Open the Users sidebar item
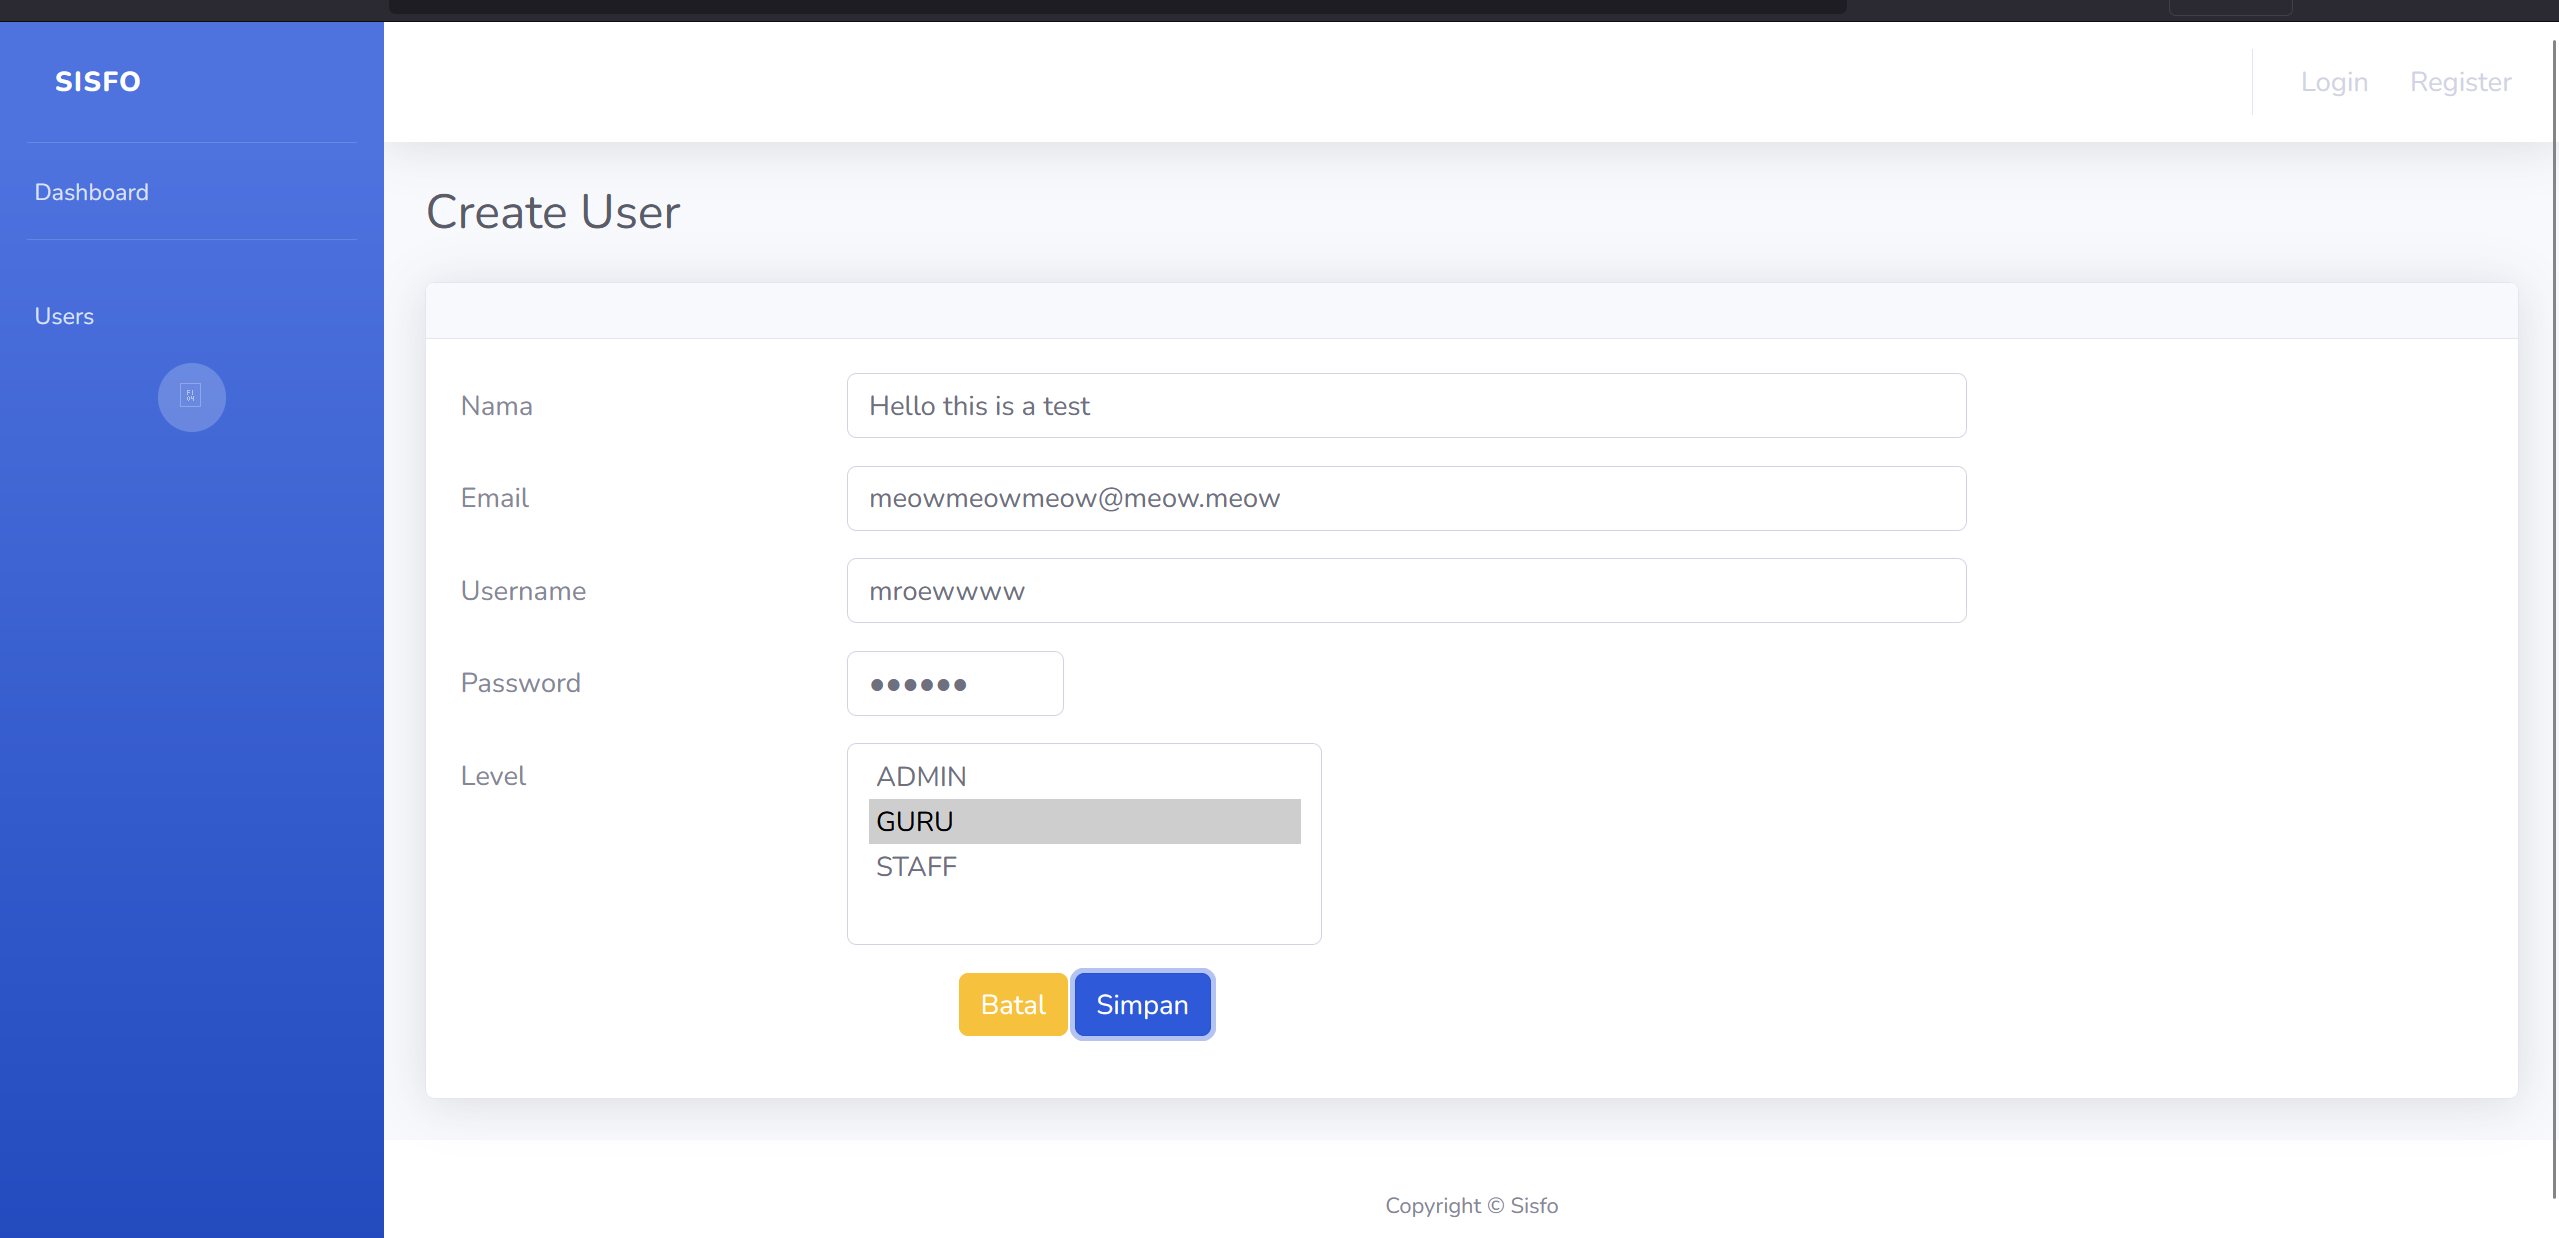 (x=65, y=316)
